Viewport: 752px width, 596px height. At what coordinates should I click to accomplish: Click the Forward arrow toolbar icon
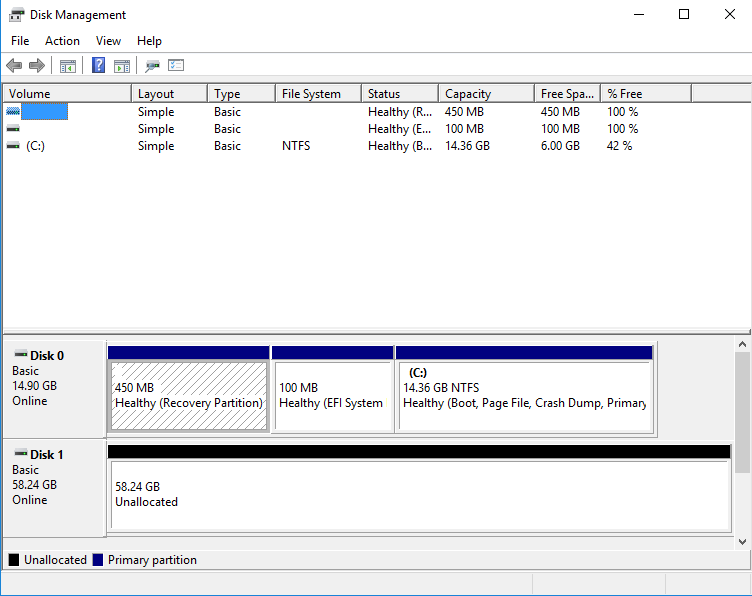point(37,65)
